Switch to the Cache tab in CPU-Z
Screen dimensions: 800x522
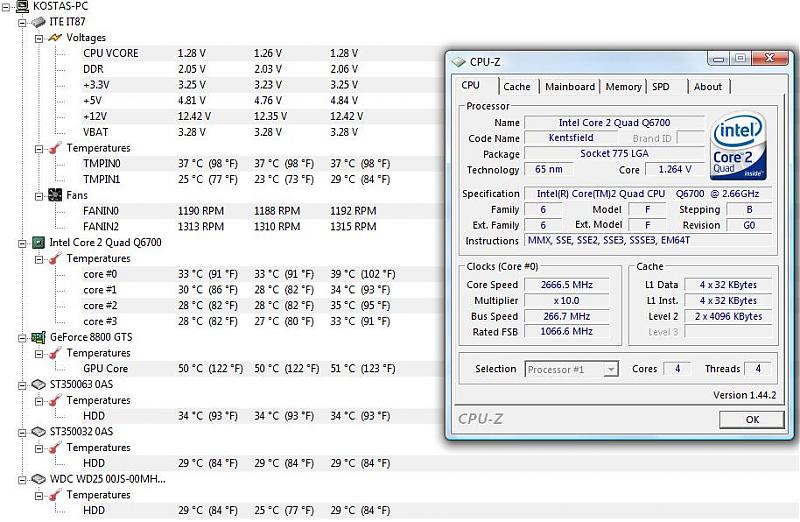point(517,87)
